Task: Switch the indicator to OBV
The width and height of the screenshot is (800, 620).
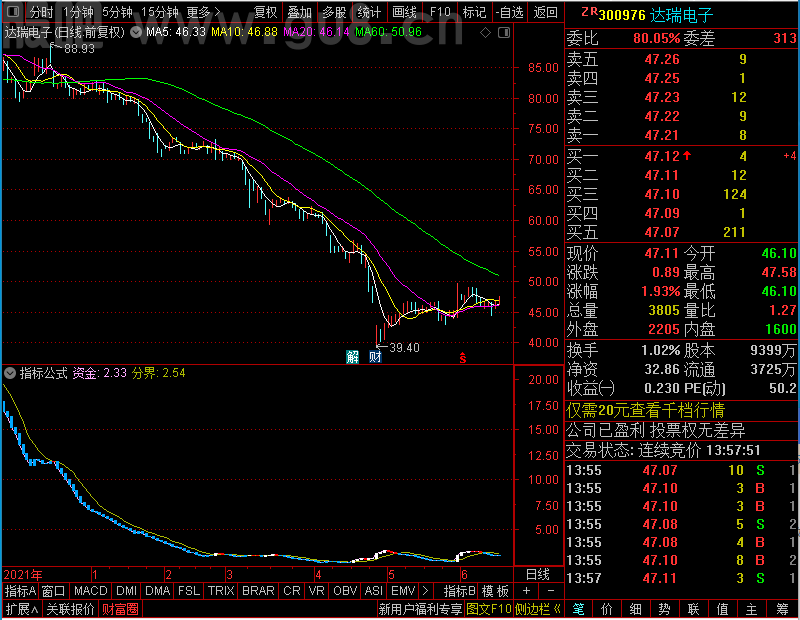Action: [x=345, y=591]
